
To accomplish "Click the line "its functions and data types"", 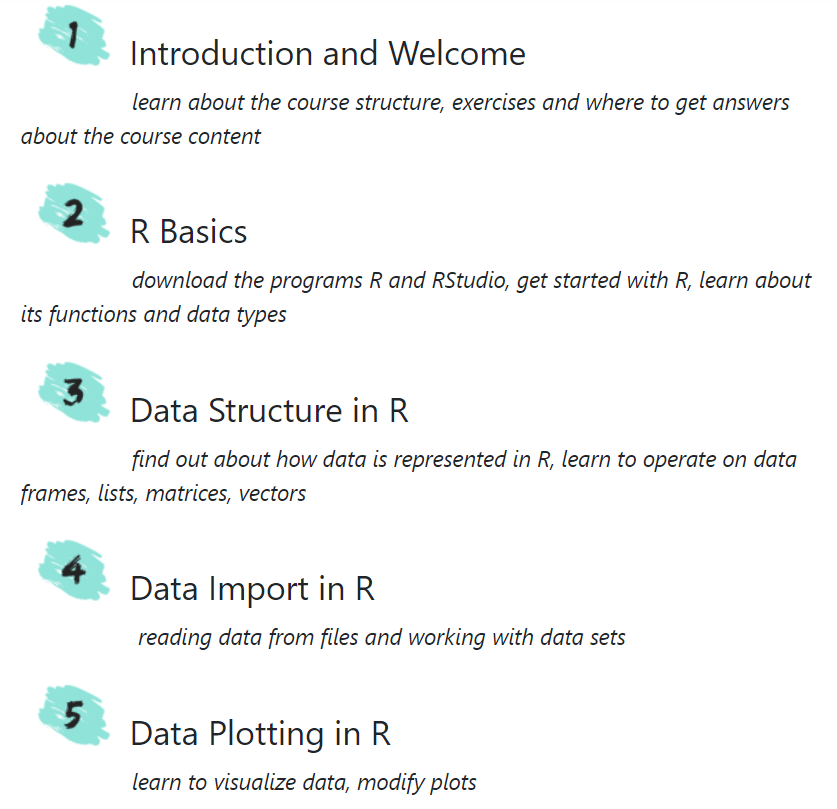I will click(x=153, y=314).
